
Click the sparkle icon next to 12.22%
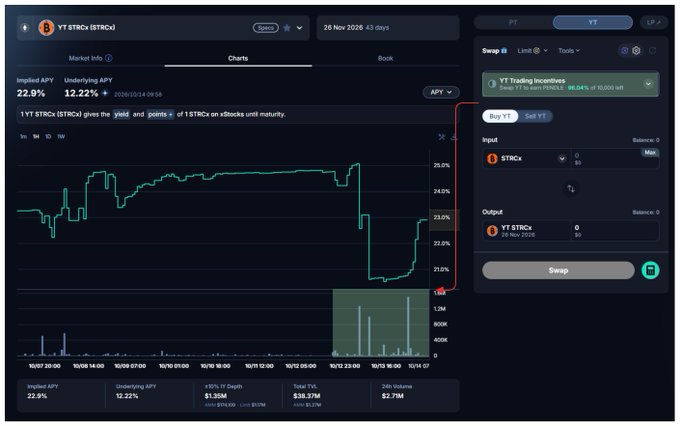click(x=105, y=93)
